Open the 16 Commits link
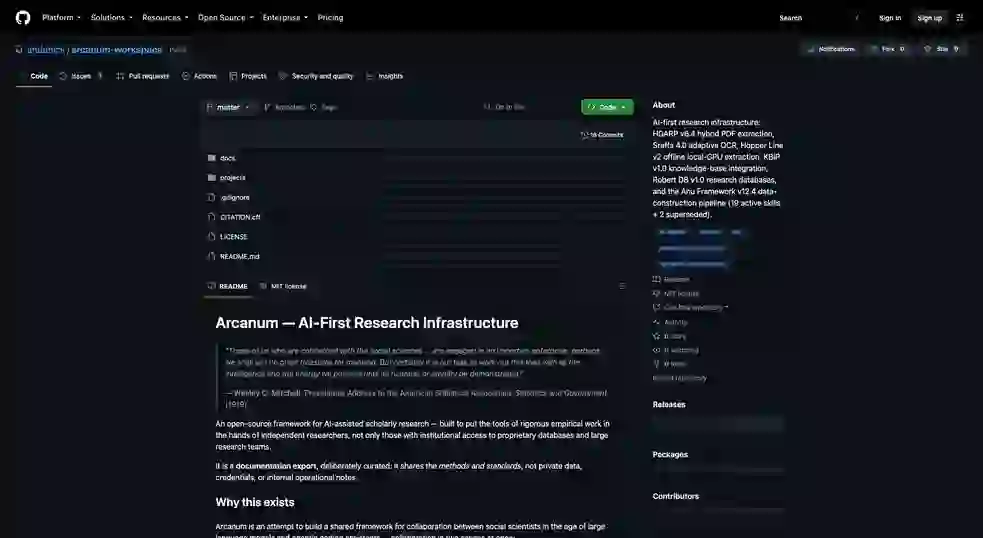983x538 pixels. tap(602, 135)
